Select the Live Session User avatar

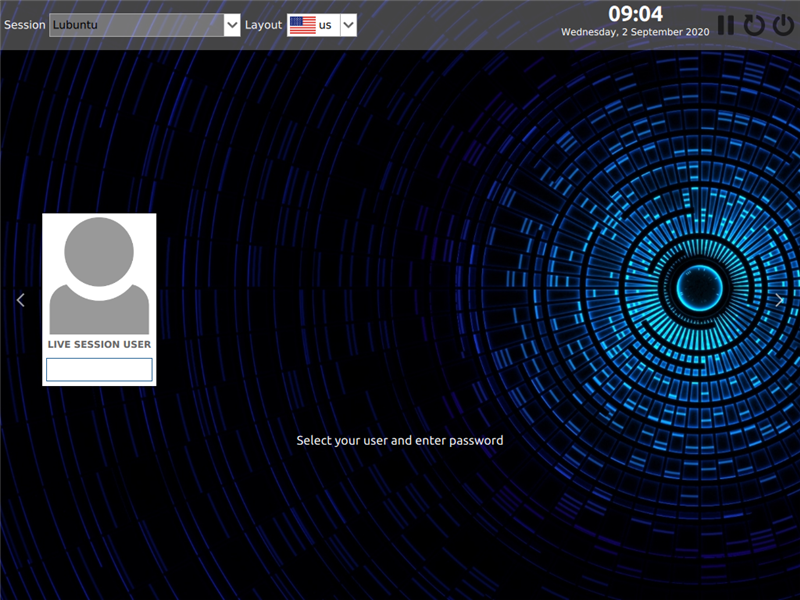pos(99,276)
